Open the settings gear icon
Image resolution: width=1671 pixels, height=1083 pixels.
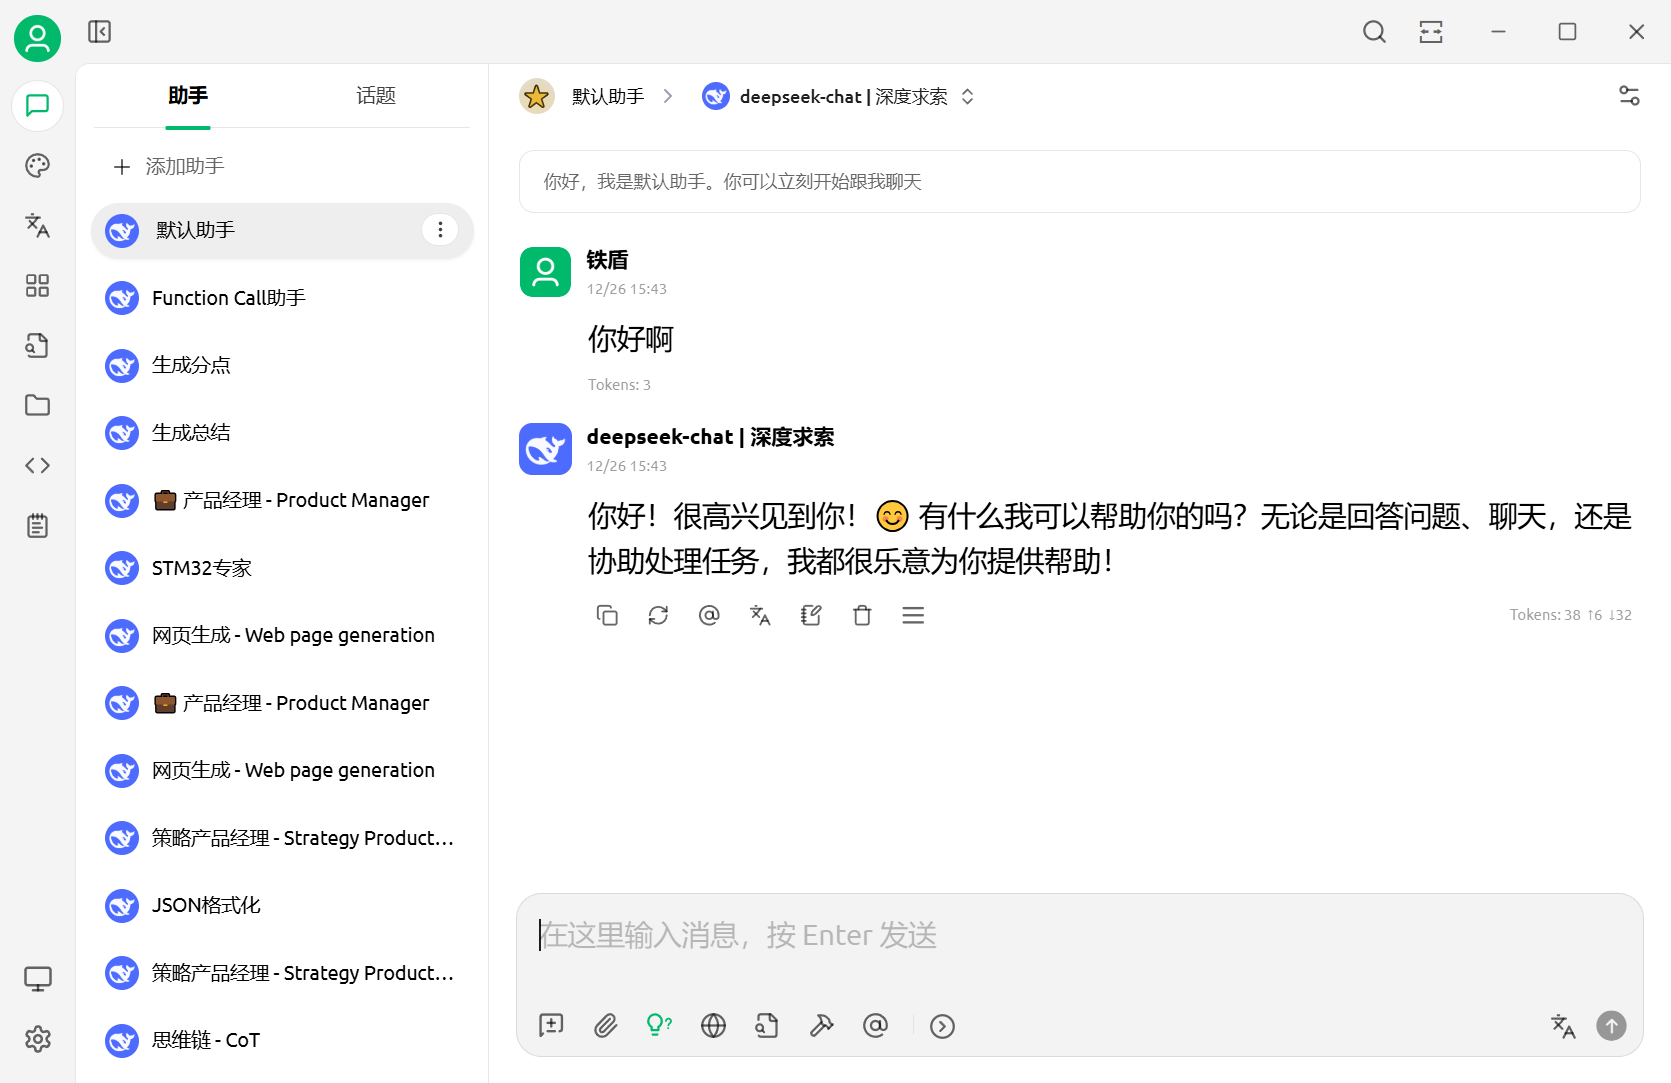(38, 1039)
